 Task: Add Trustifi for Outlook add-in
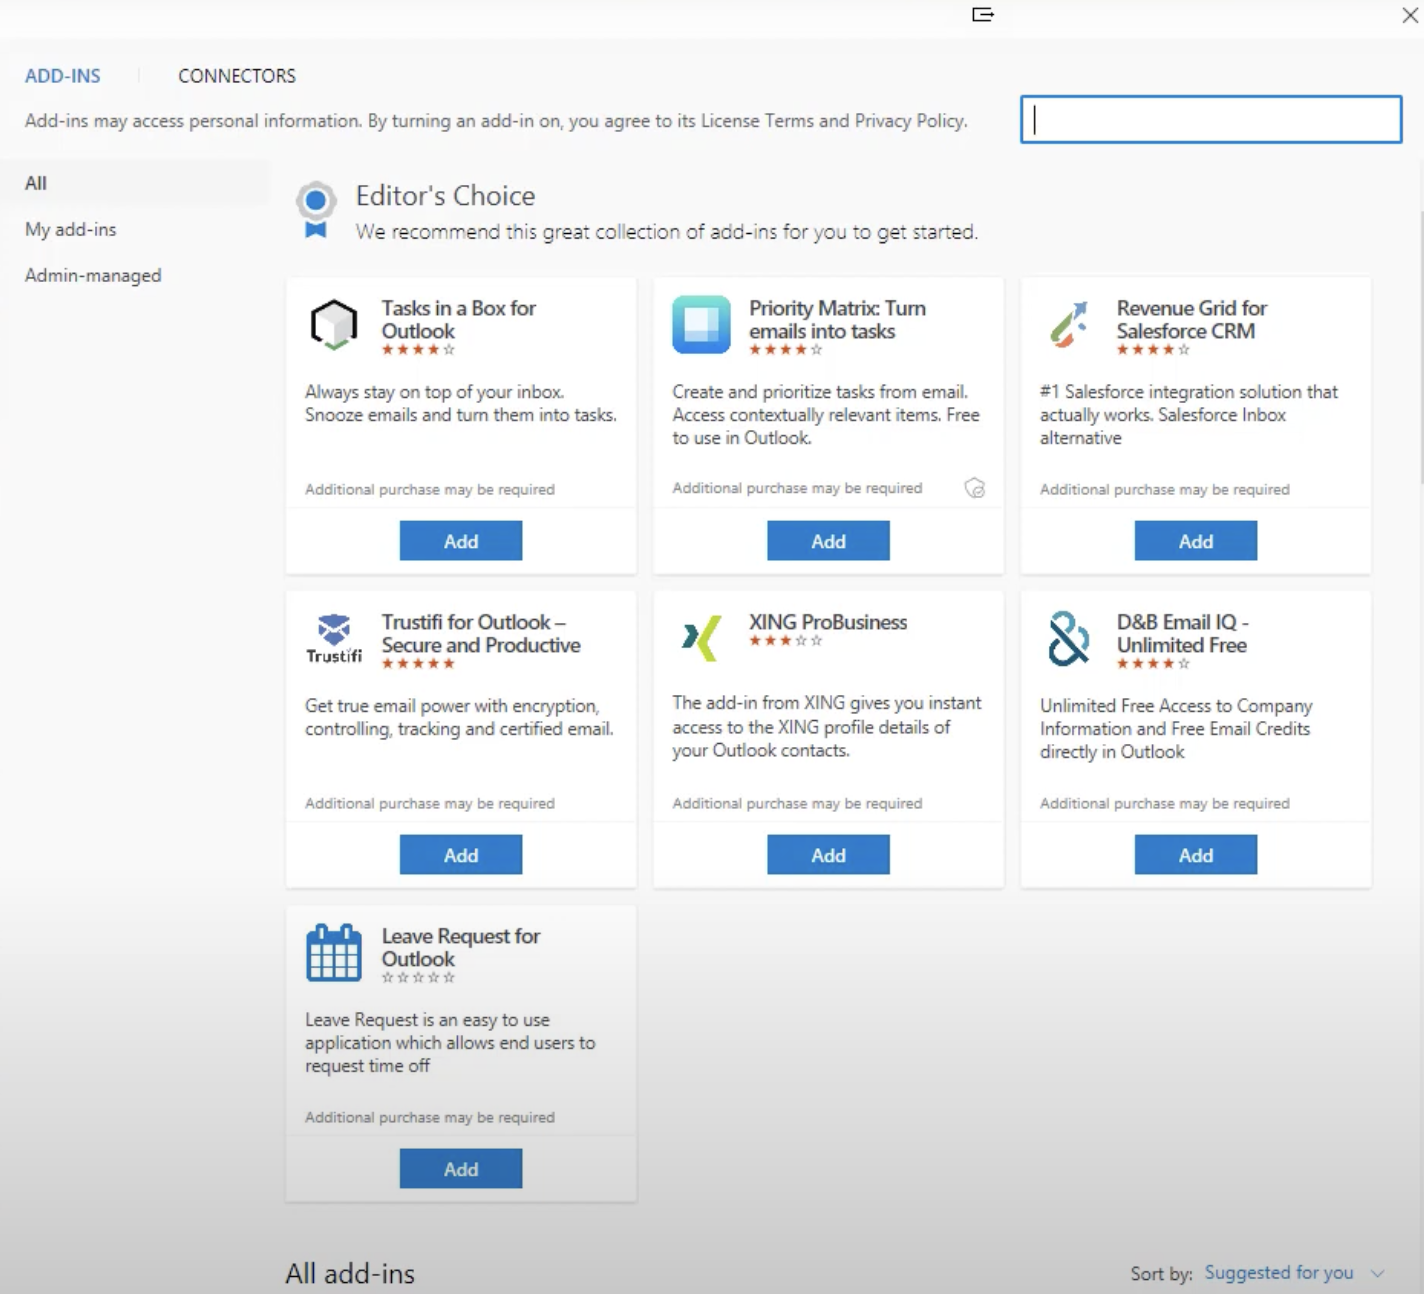(x=461, y=855)
